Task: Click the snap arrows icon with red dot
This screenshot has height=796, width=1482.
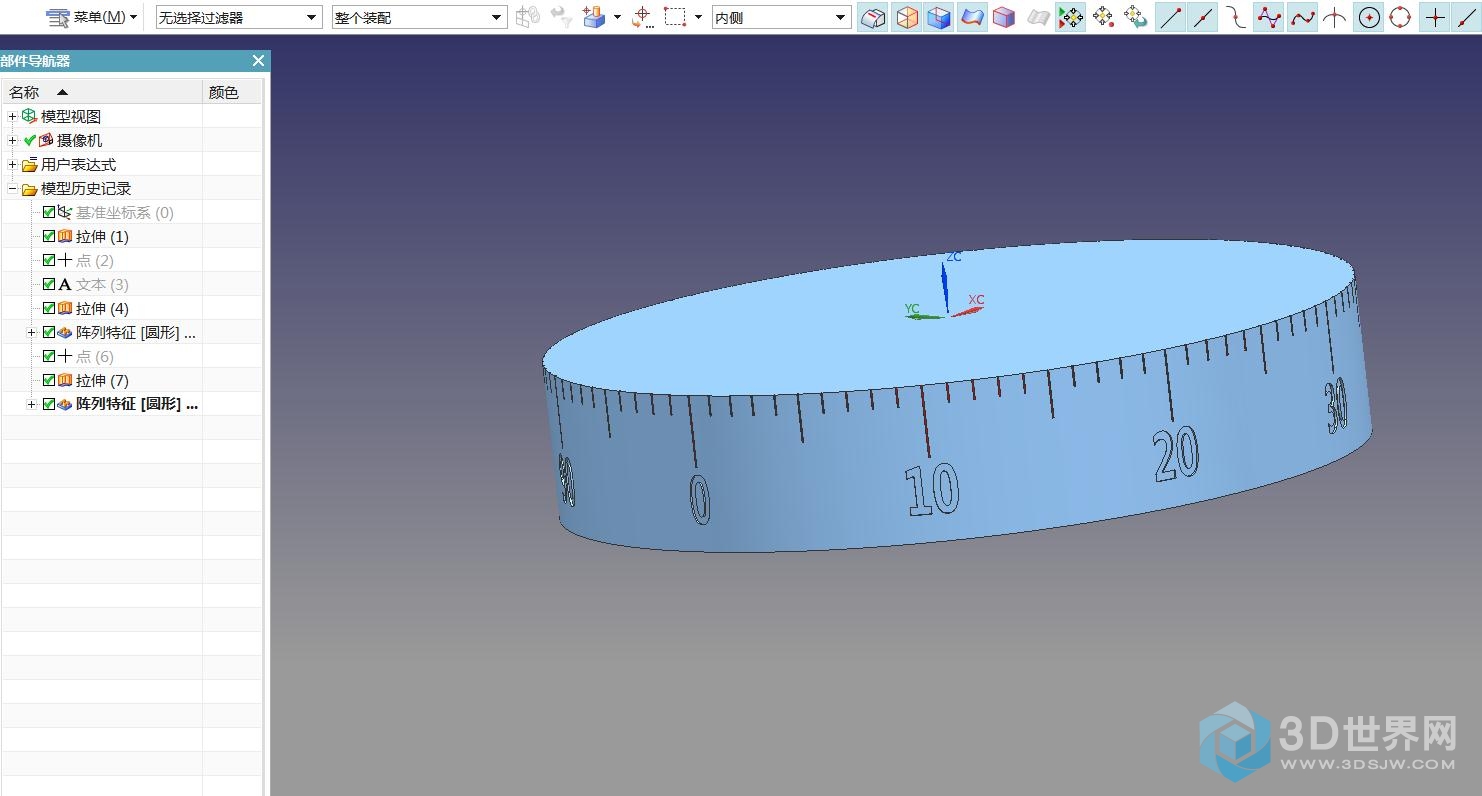Action: point(1103,17)
